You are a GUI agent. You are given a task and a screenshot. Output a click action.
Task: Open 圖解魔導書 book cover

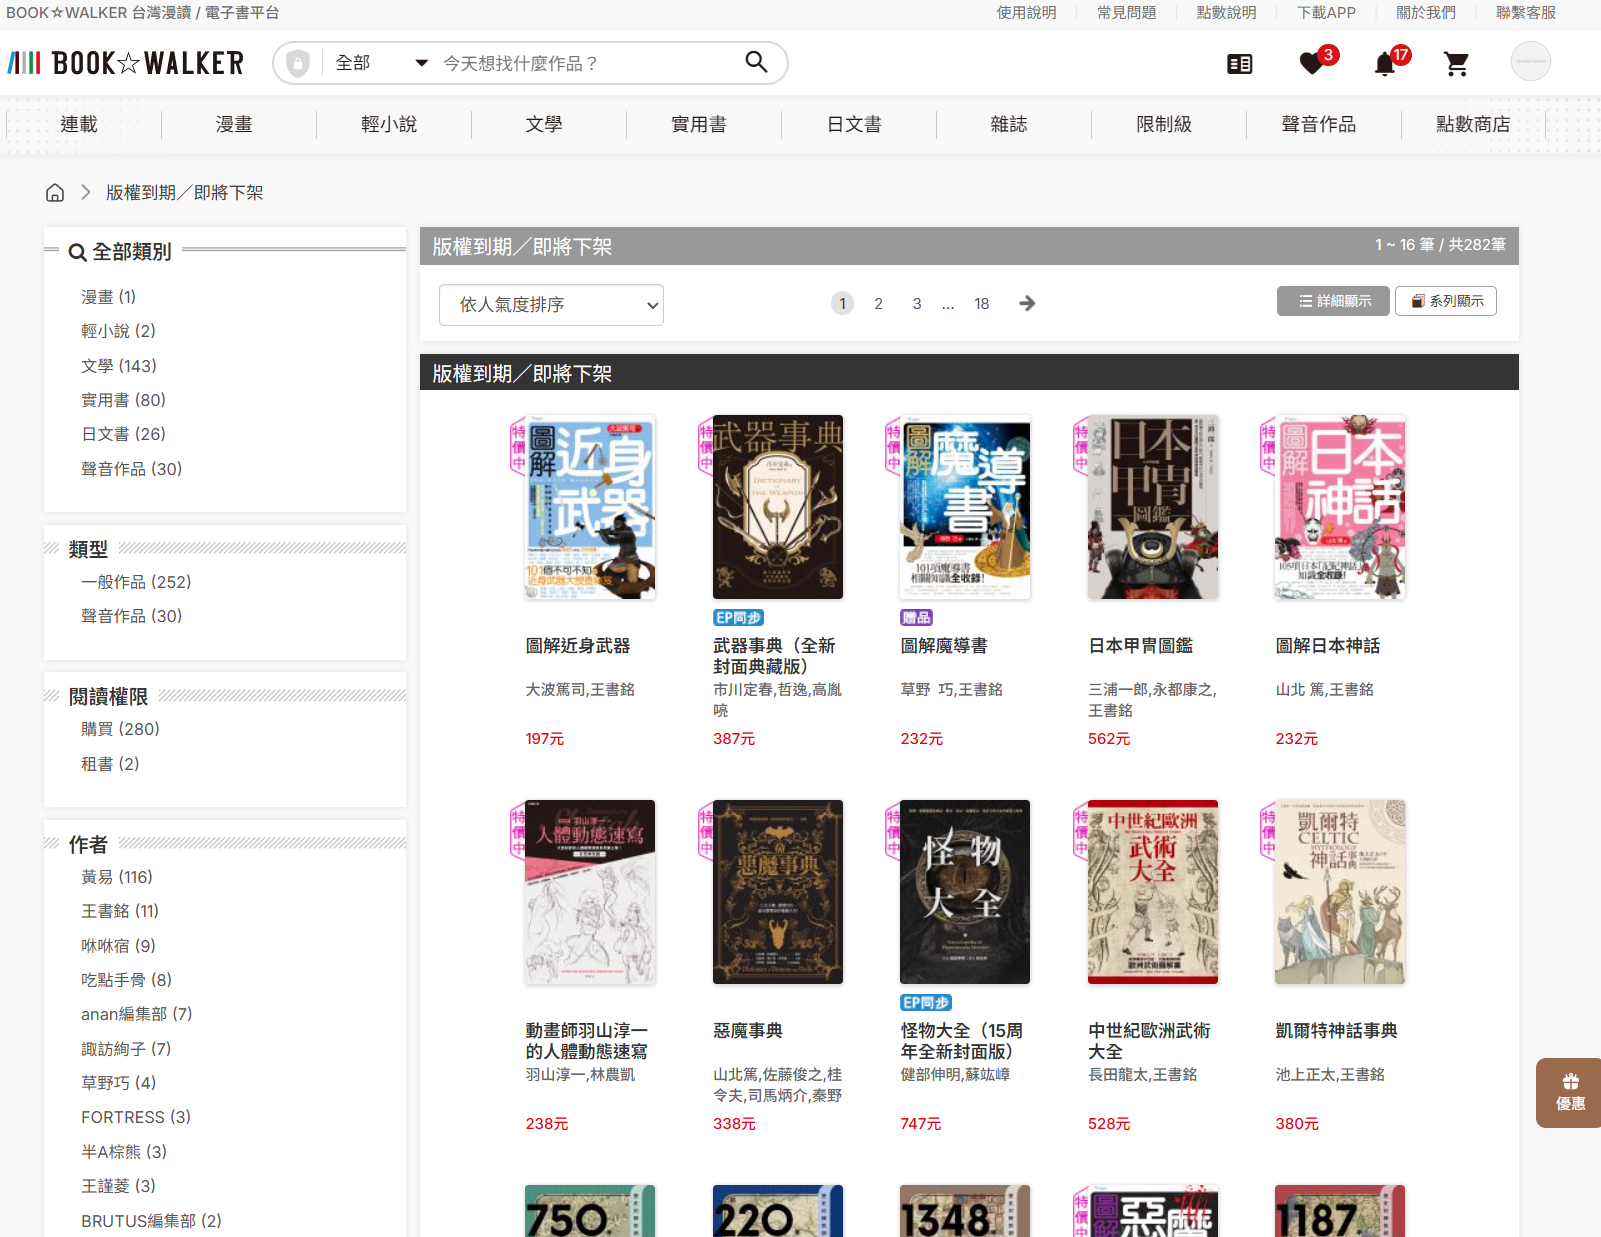965,507
